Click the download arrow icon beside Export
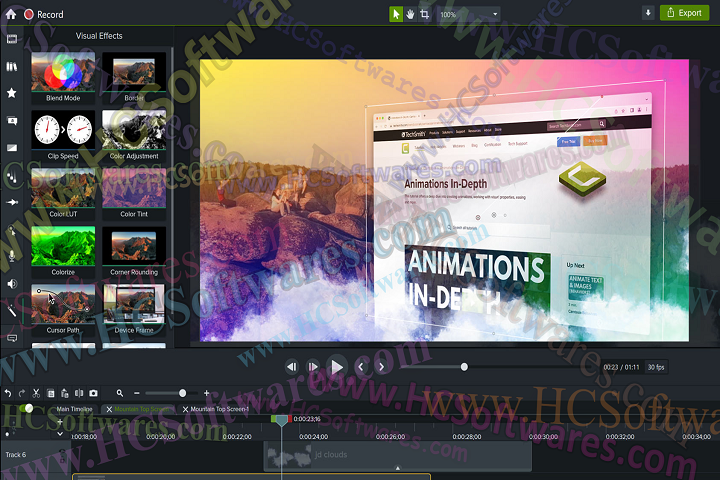Screen dimensions: 720x480 click(x=648, y=13)
